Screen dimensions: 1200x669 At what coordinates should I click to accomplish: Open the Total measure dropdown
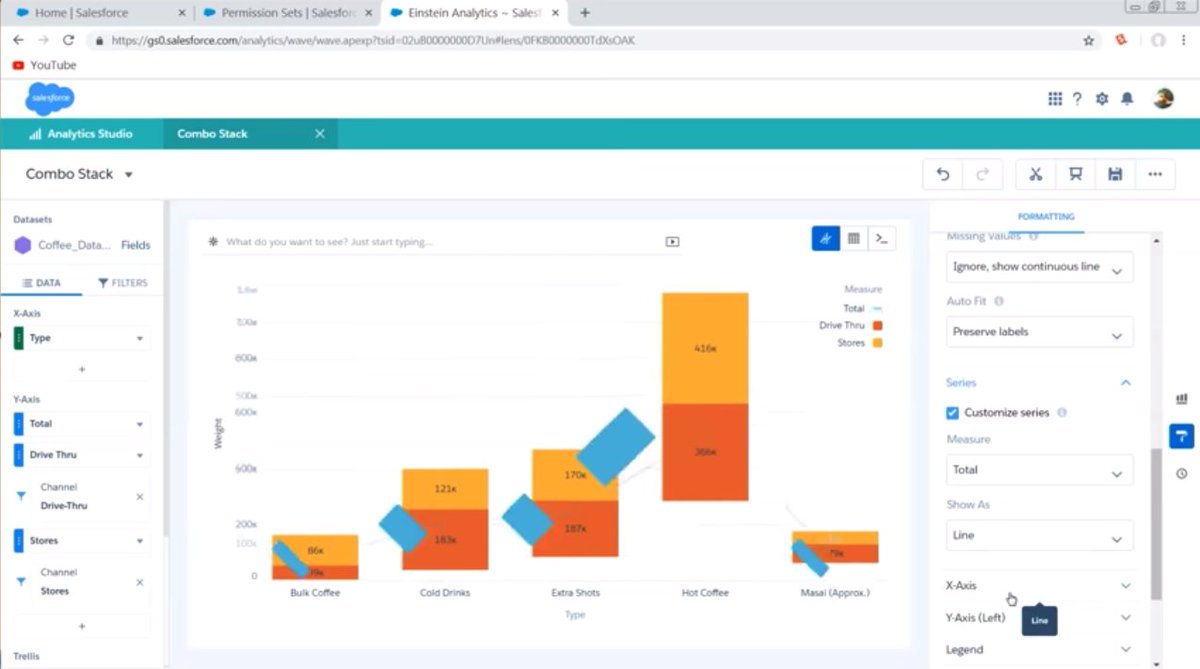click(x=140, y=424)
